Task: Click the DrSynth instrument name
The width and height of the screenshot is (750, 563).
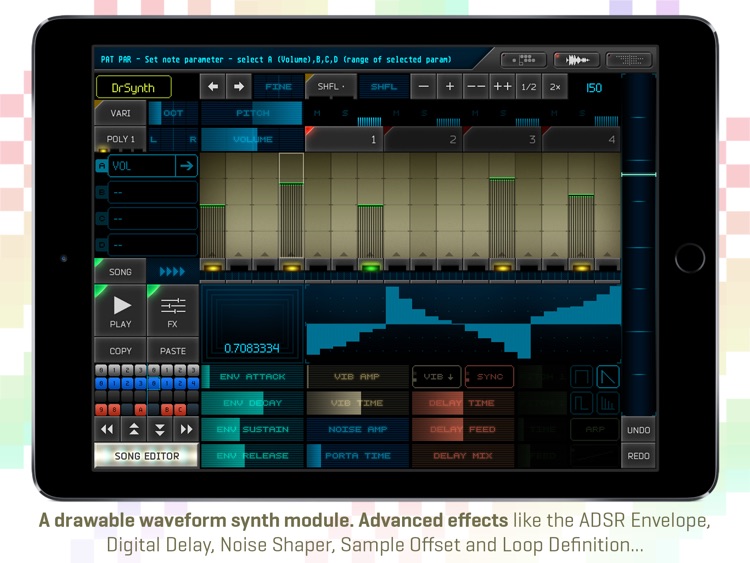Action: (x=133, y=88)
